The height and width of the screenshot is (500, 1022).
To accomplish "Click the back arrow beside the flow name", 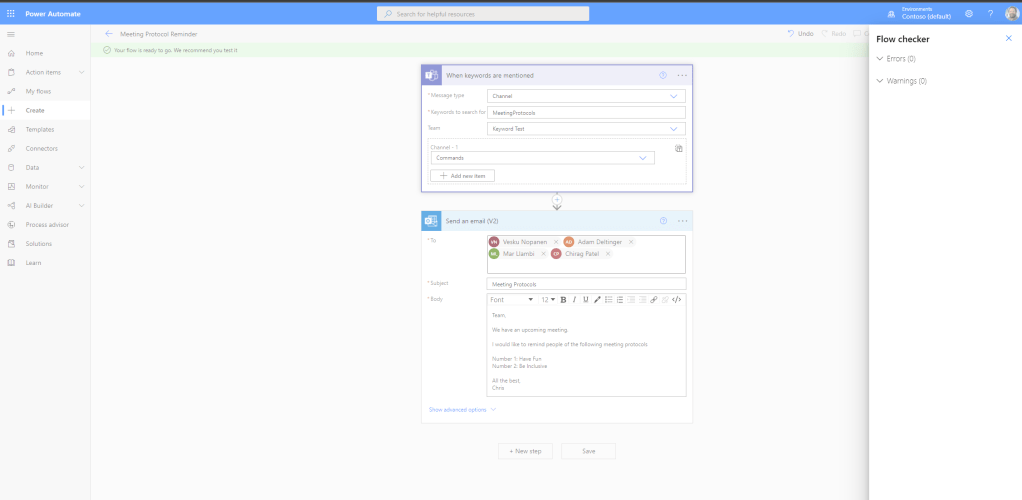I will point(108,34).
